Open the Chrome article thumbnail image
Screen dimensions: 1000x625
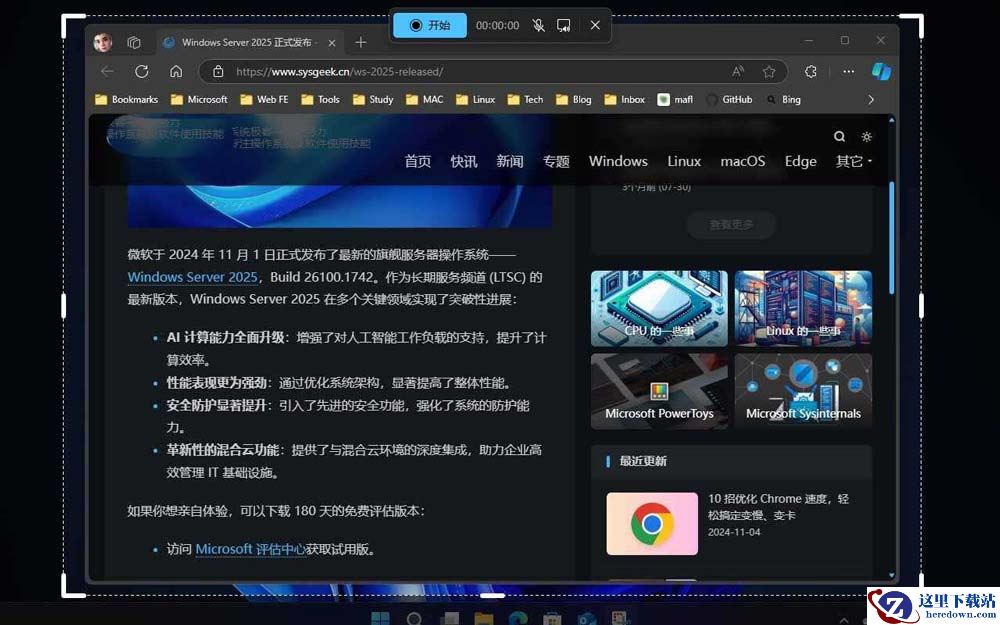(x=652, y=524)
